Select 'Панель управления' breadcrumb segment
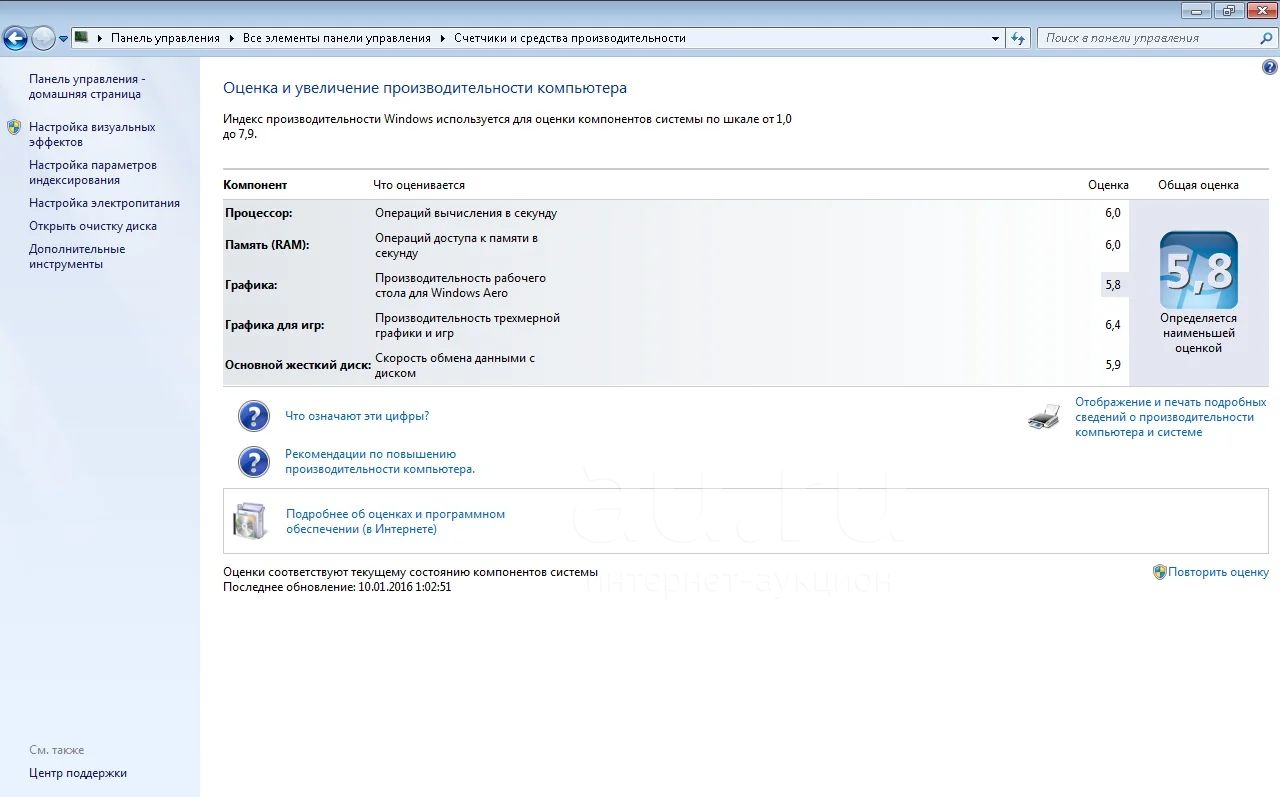 [165, 38]
